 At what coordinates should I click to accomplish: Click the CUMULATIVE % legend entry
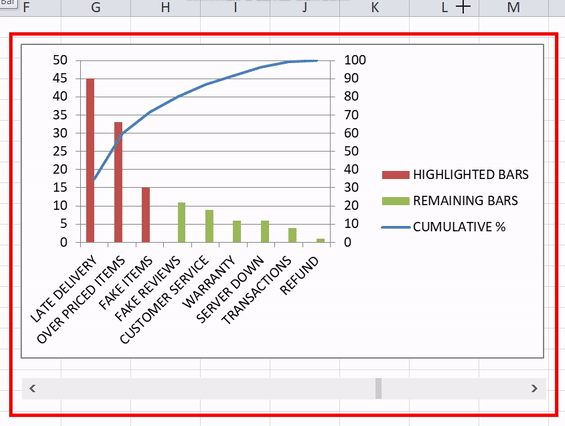click(444, 227)
